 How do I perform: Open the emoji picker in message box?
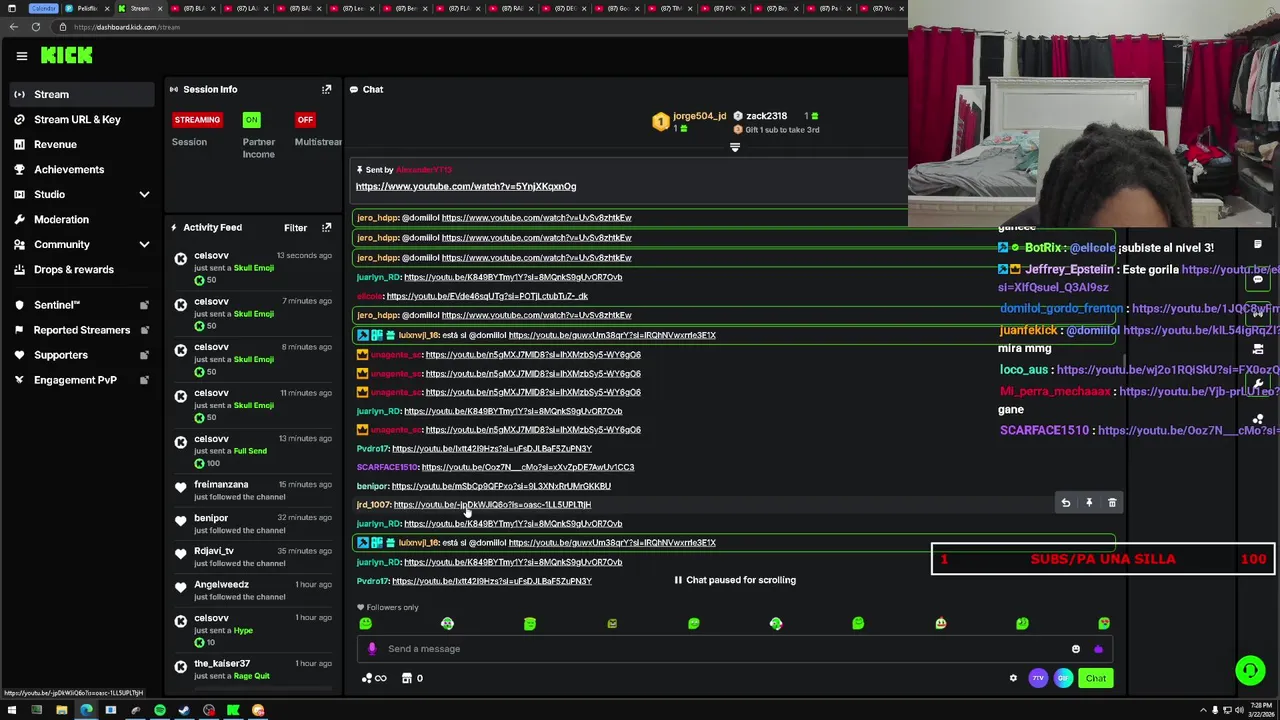[1076, 649]
